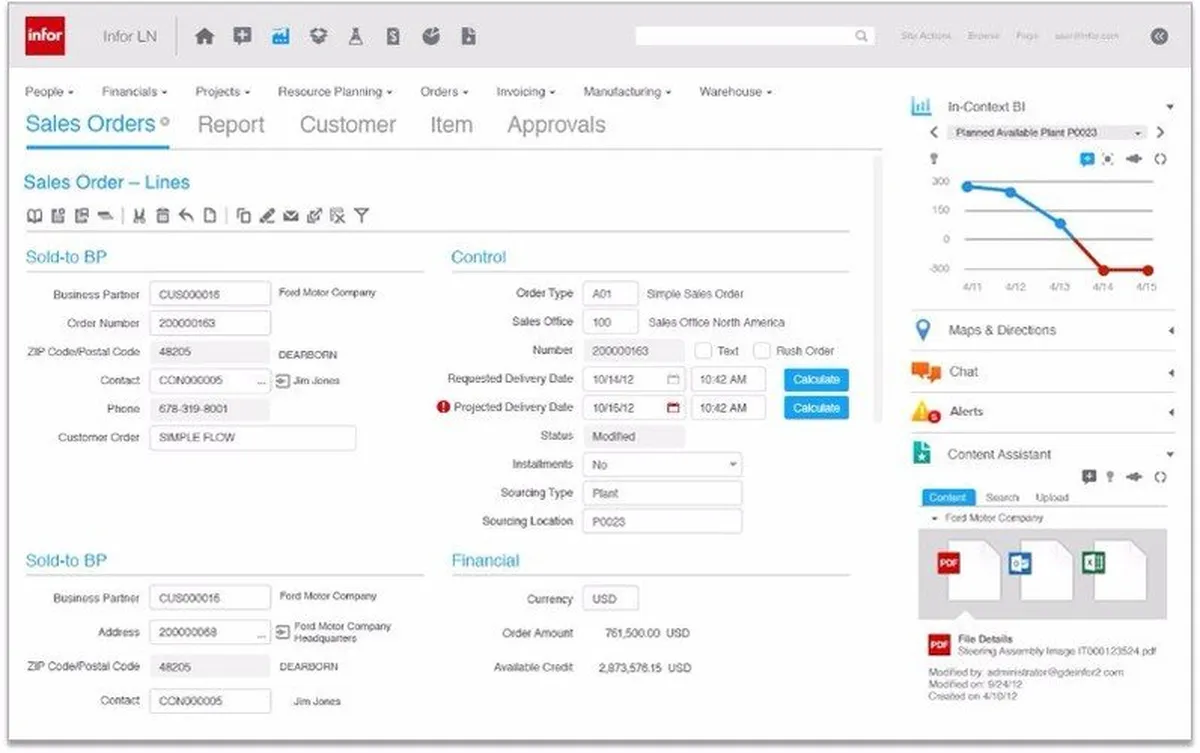Viewport: 1200px width, 753px height.
Task: Click the Customer Order input field
Action: [252, 438]
